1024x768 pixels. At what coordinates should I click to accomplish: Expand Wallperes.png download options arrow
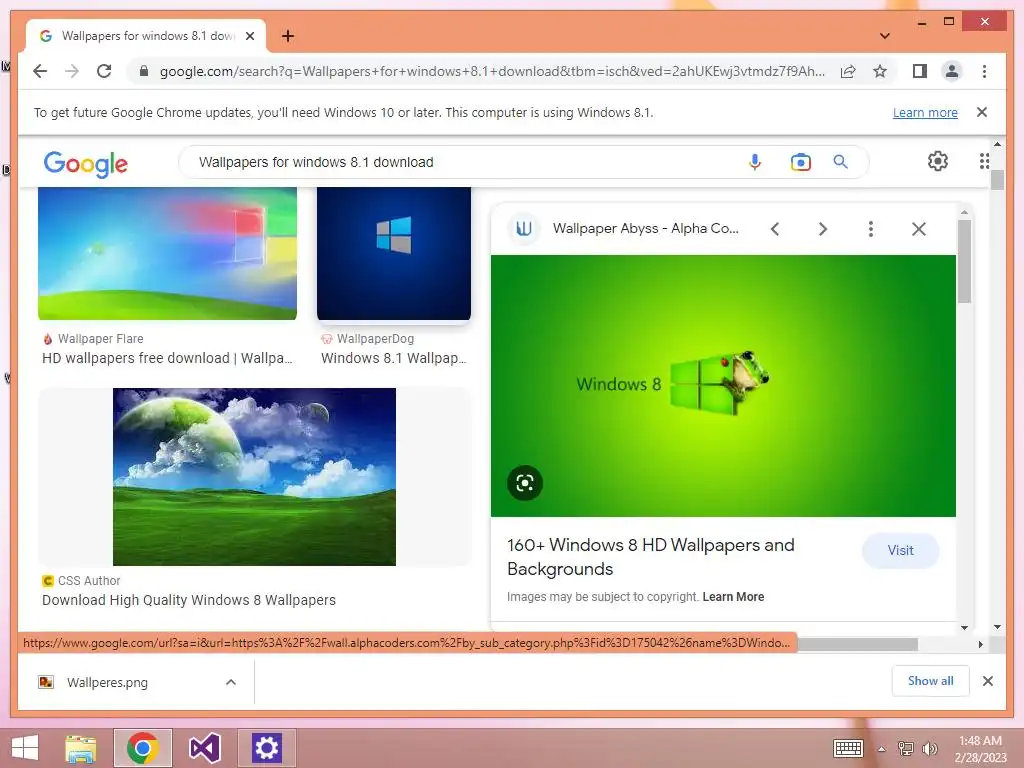click(x=231, y=682)
